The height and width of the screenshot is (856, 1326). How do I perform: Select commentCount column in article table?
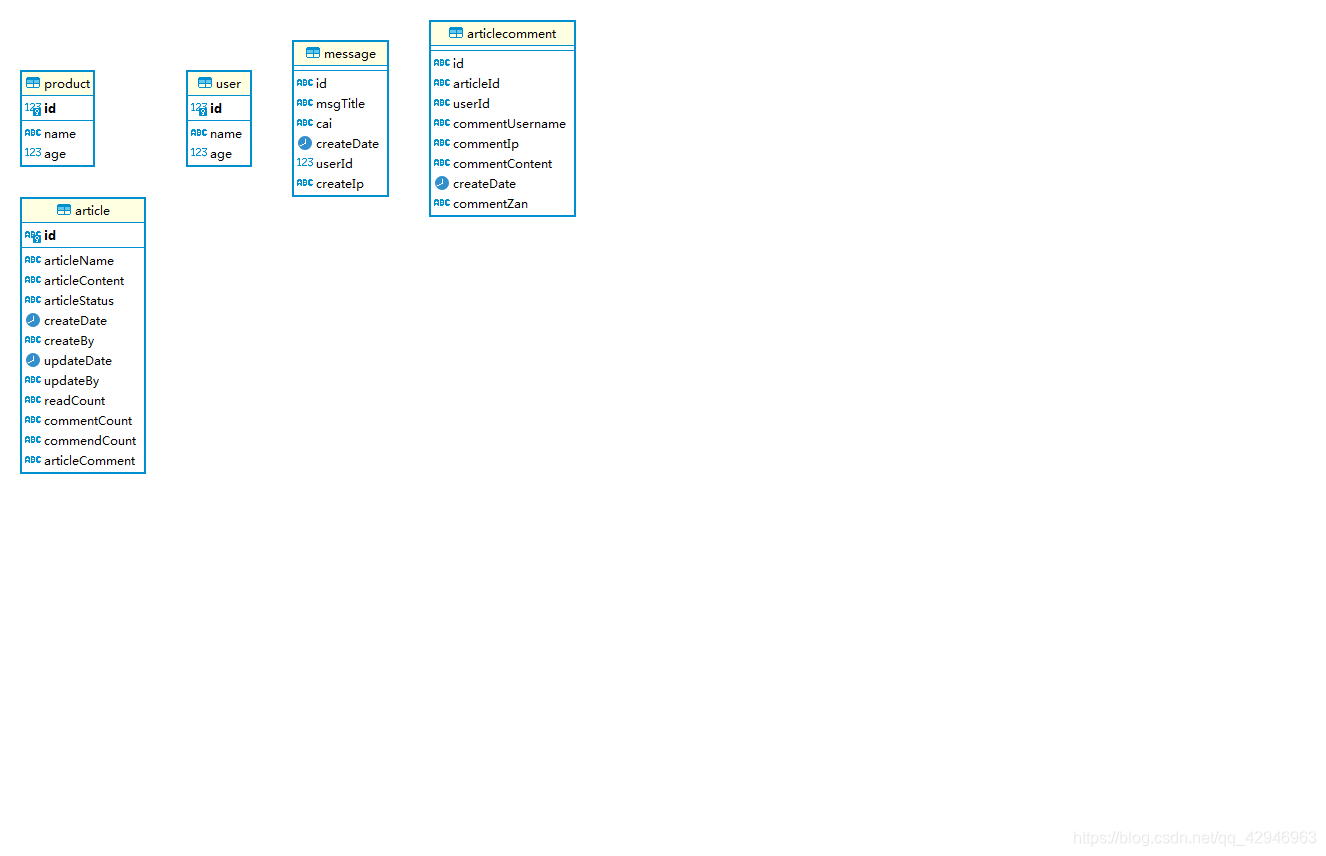tap(83, 420)
